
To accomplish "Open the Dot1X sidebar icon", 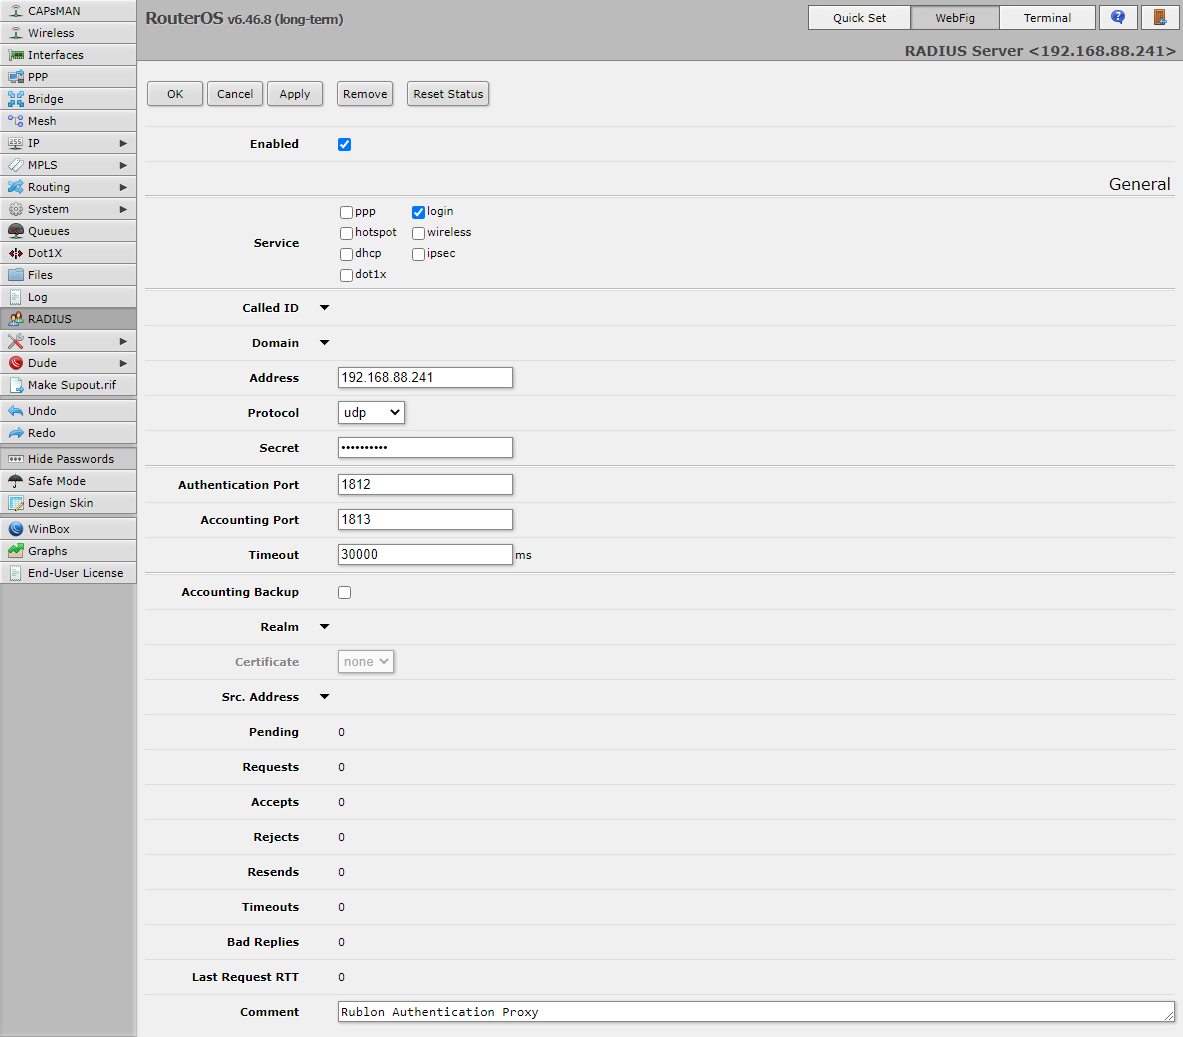I will click(x=16, y=253).
